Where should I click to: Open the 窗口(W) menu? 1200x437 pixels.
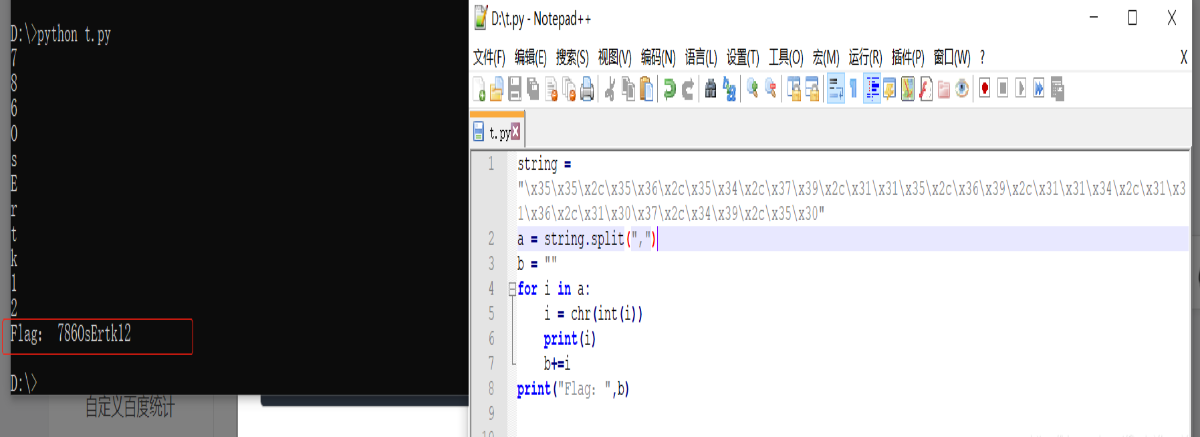[x=952, y=57]
